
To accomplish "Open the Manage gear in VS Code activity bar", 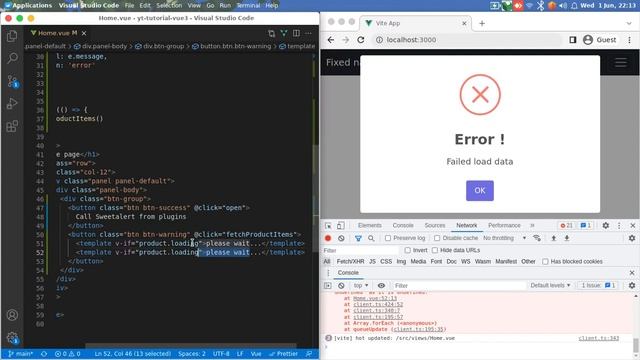I will pos(12,338).
